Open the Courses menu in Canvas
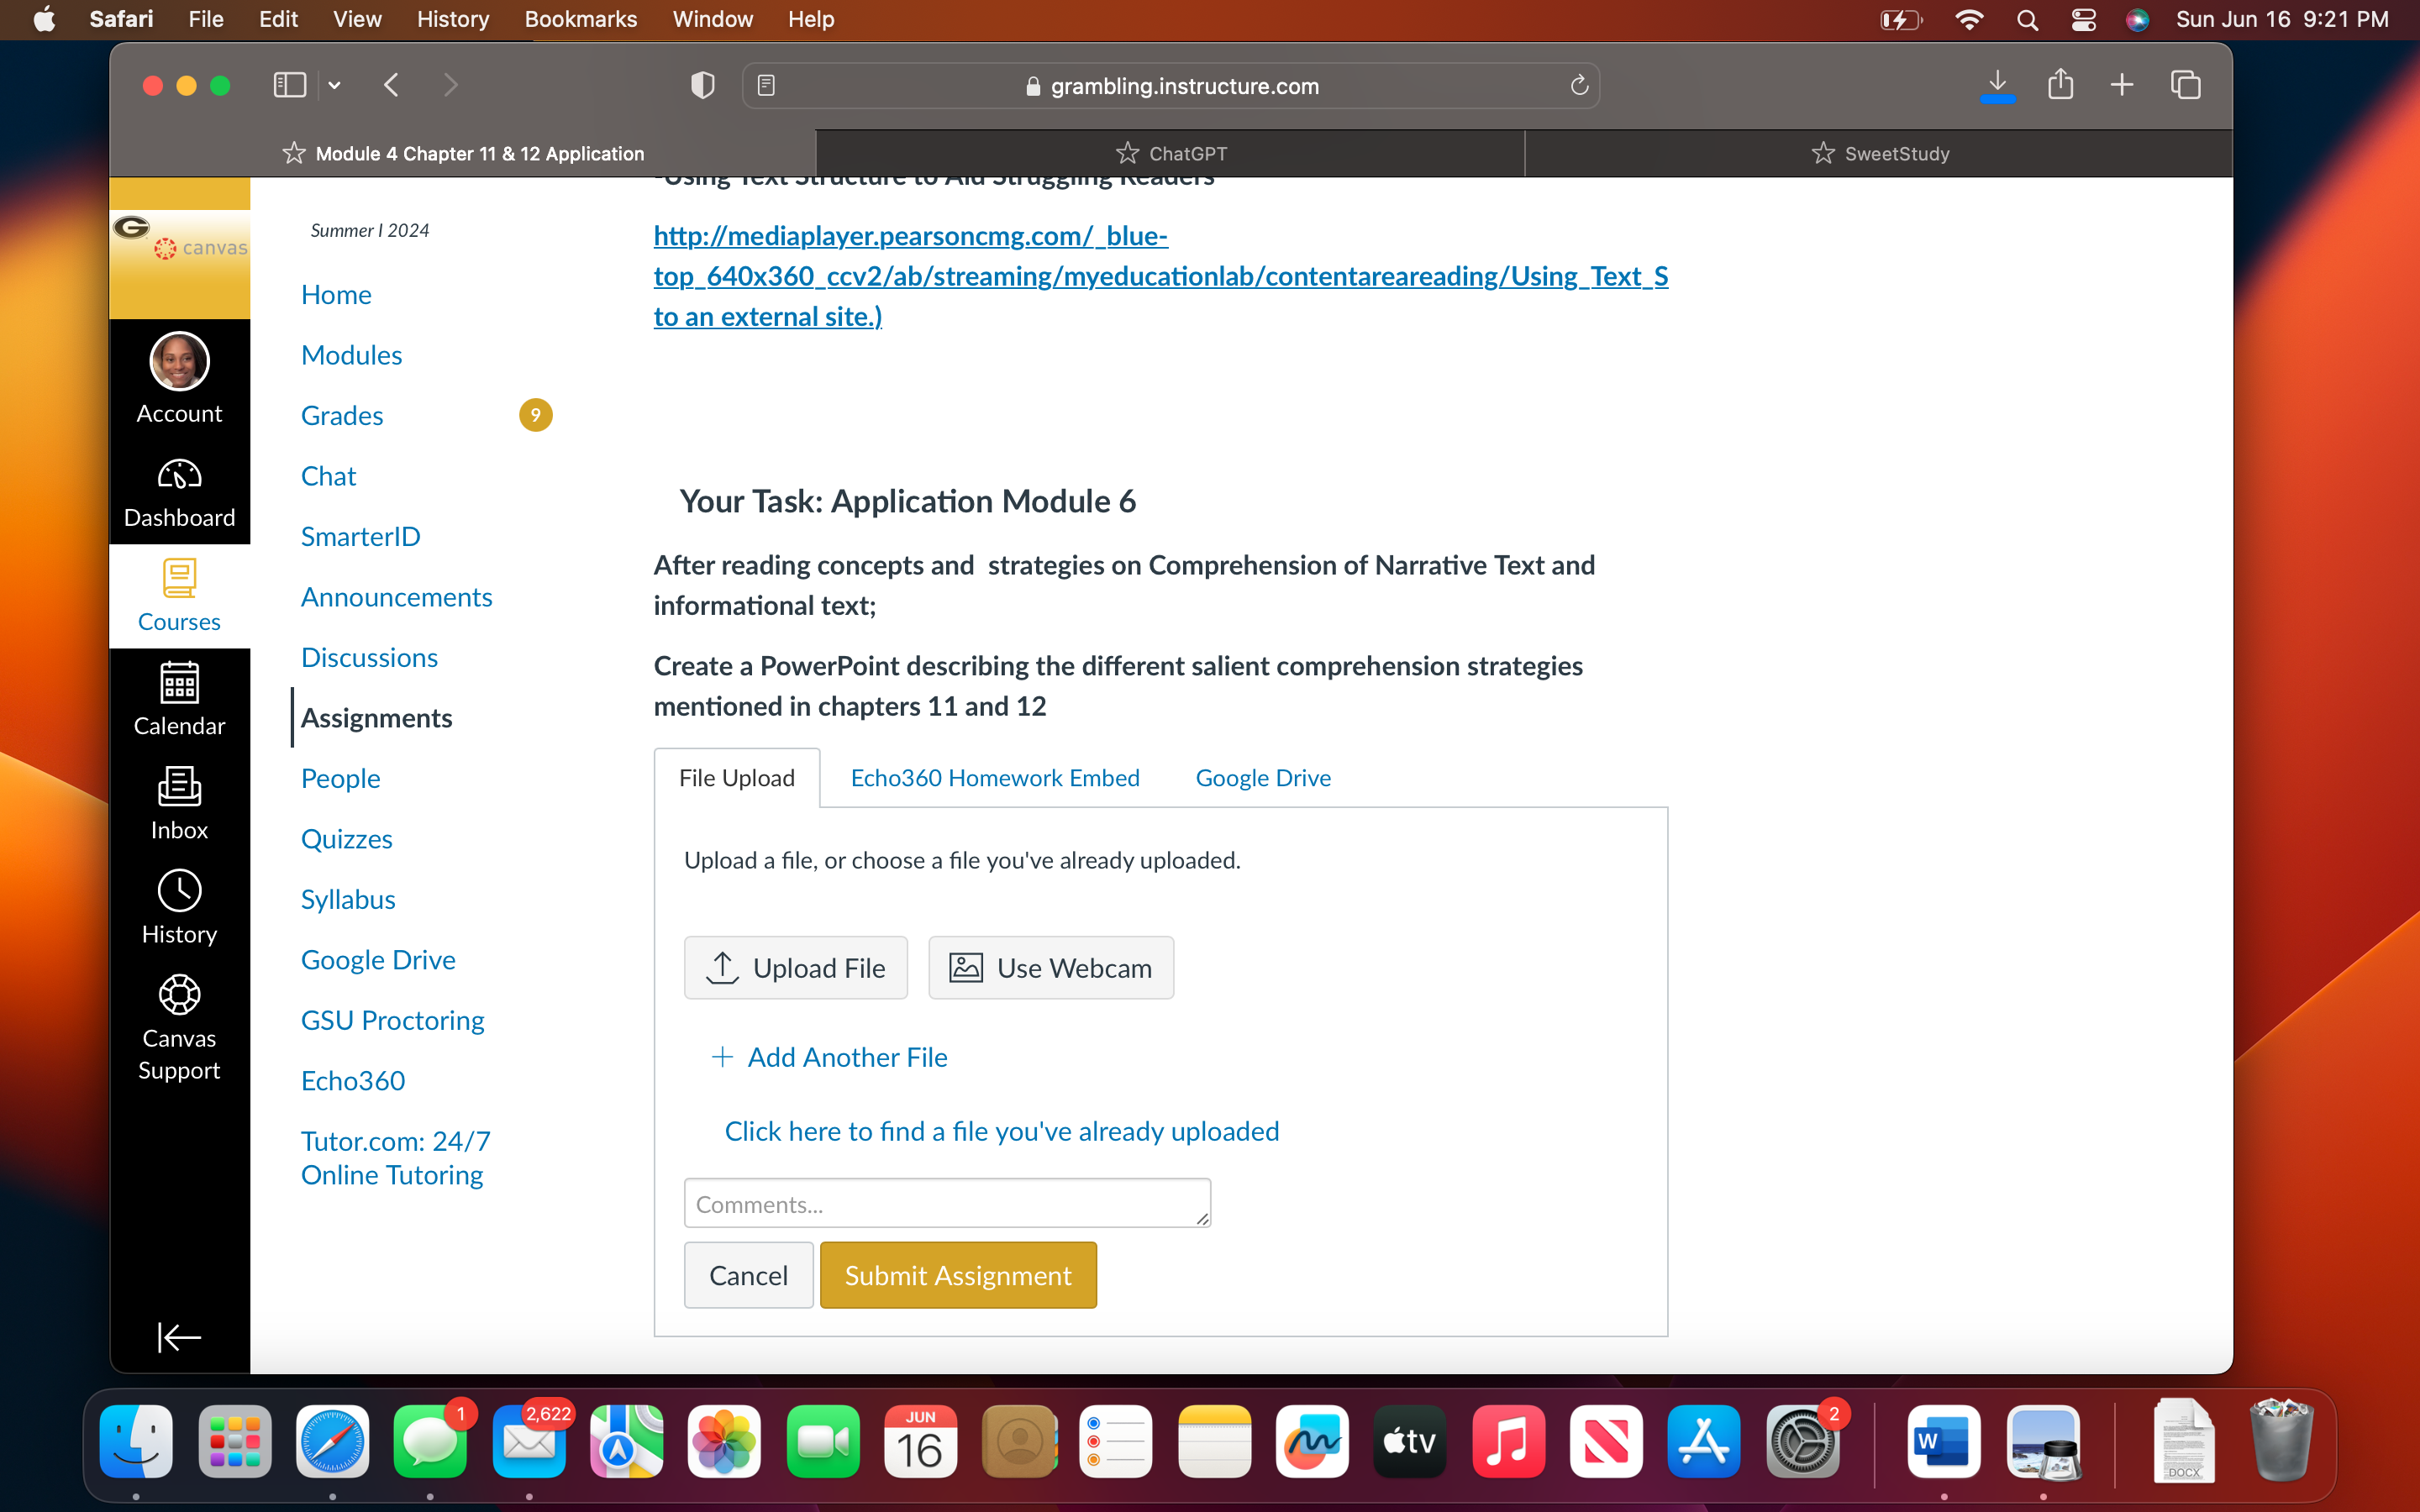This screenshot has width=2420, height=1512. [x=179, y=597]
